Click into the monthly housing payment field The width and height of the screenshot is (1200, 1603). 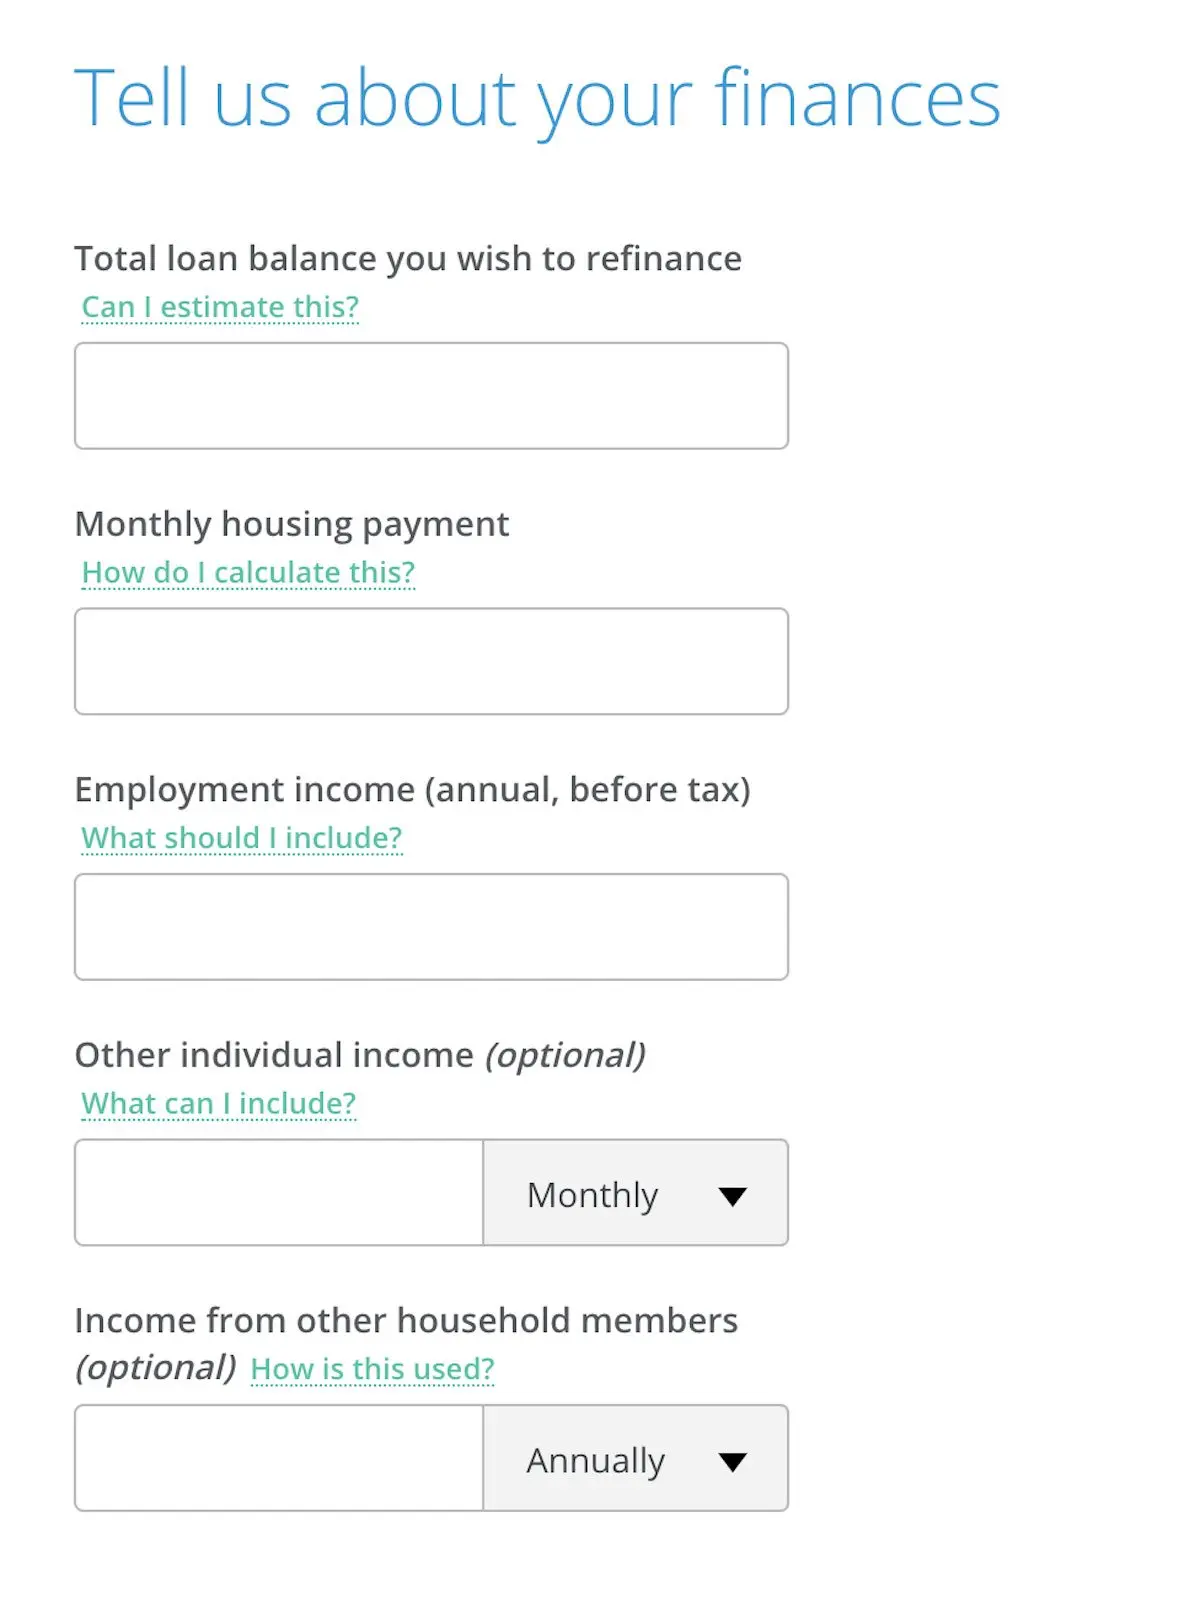coord(431,662)
